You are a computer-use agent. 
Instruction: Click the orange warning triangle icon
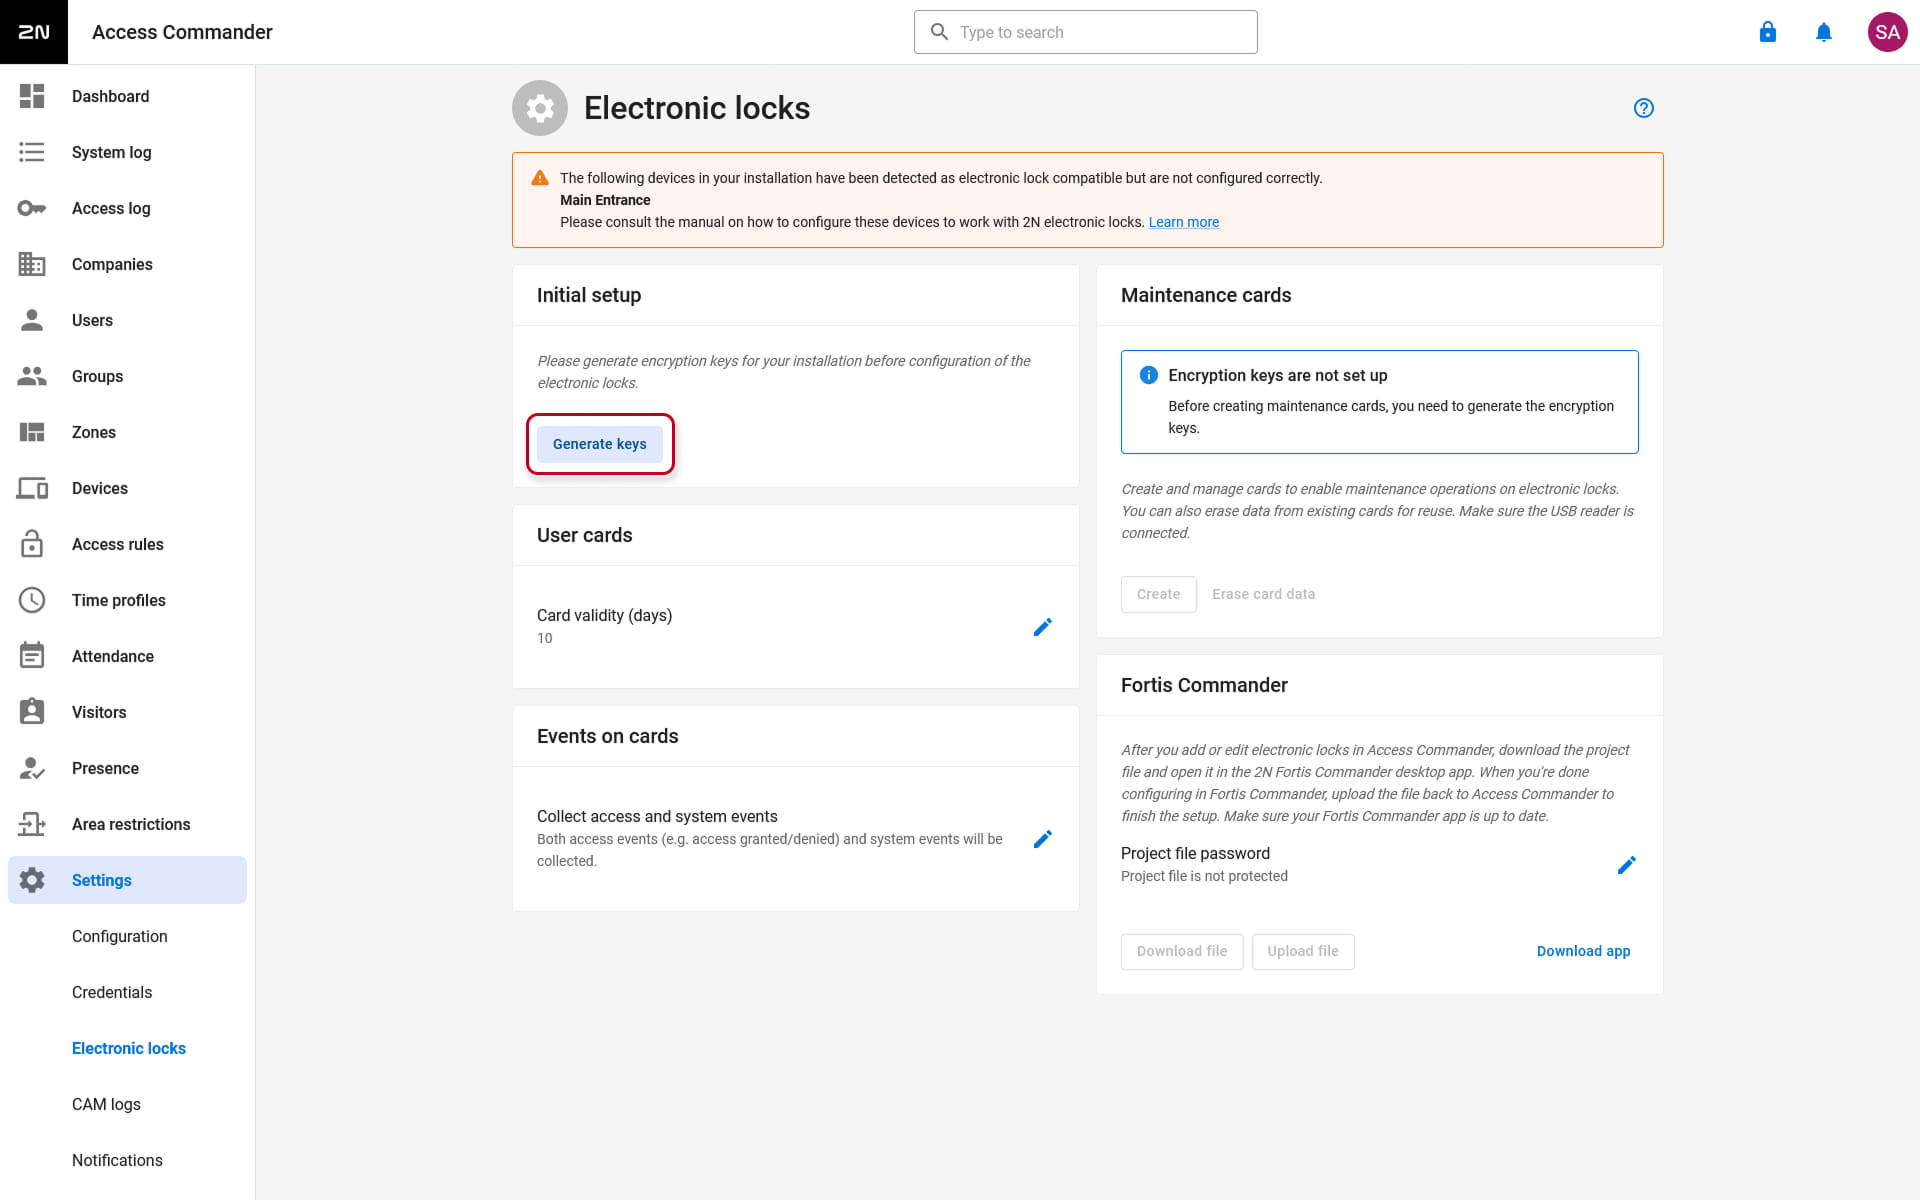tap(540, 178)
